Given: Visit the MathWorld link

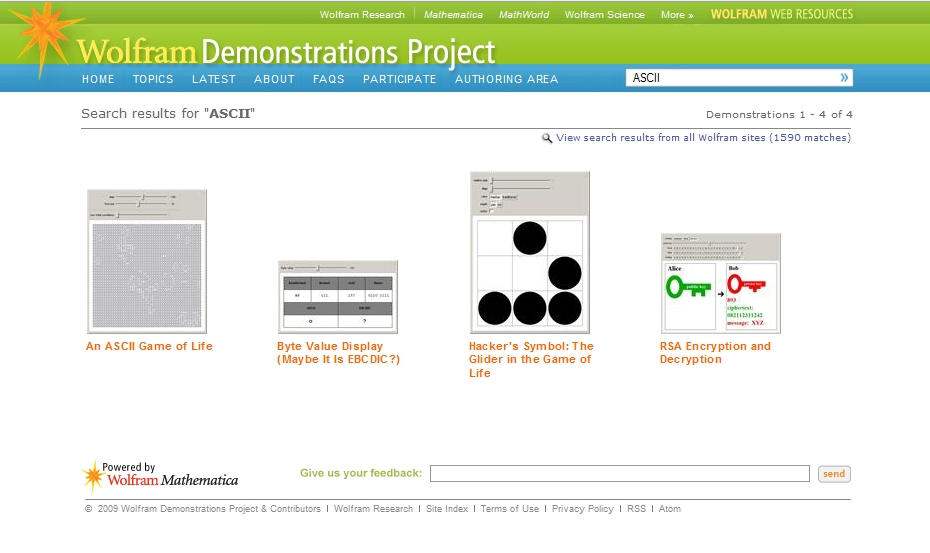Looking at the screenshot, I should tap(524, 15).
